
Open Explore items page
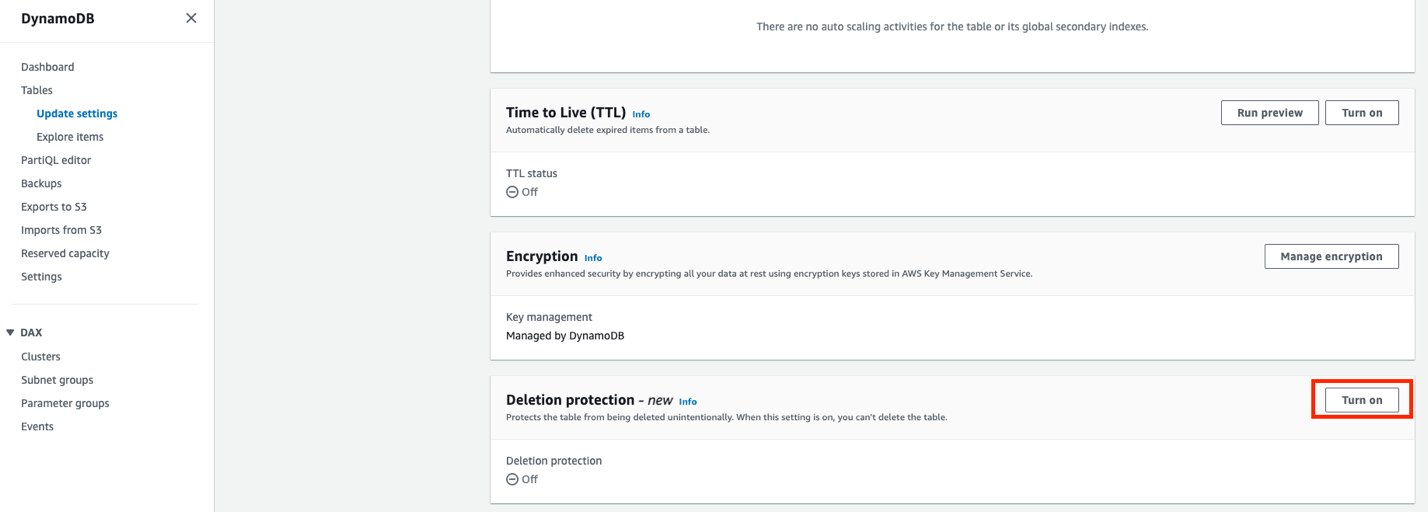[x=70, y=137]
